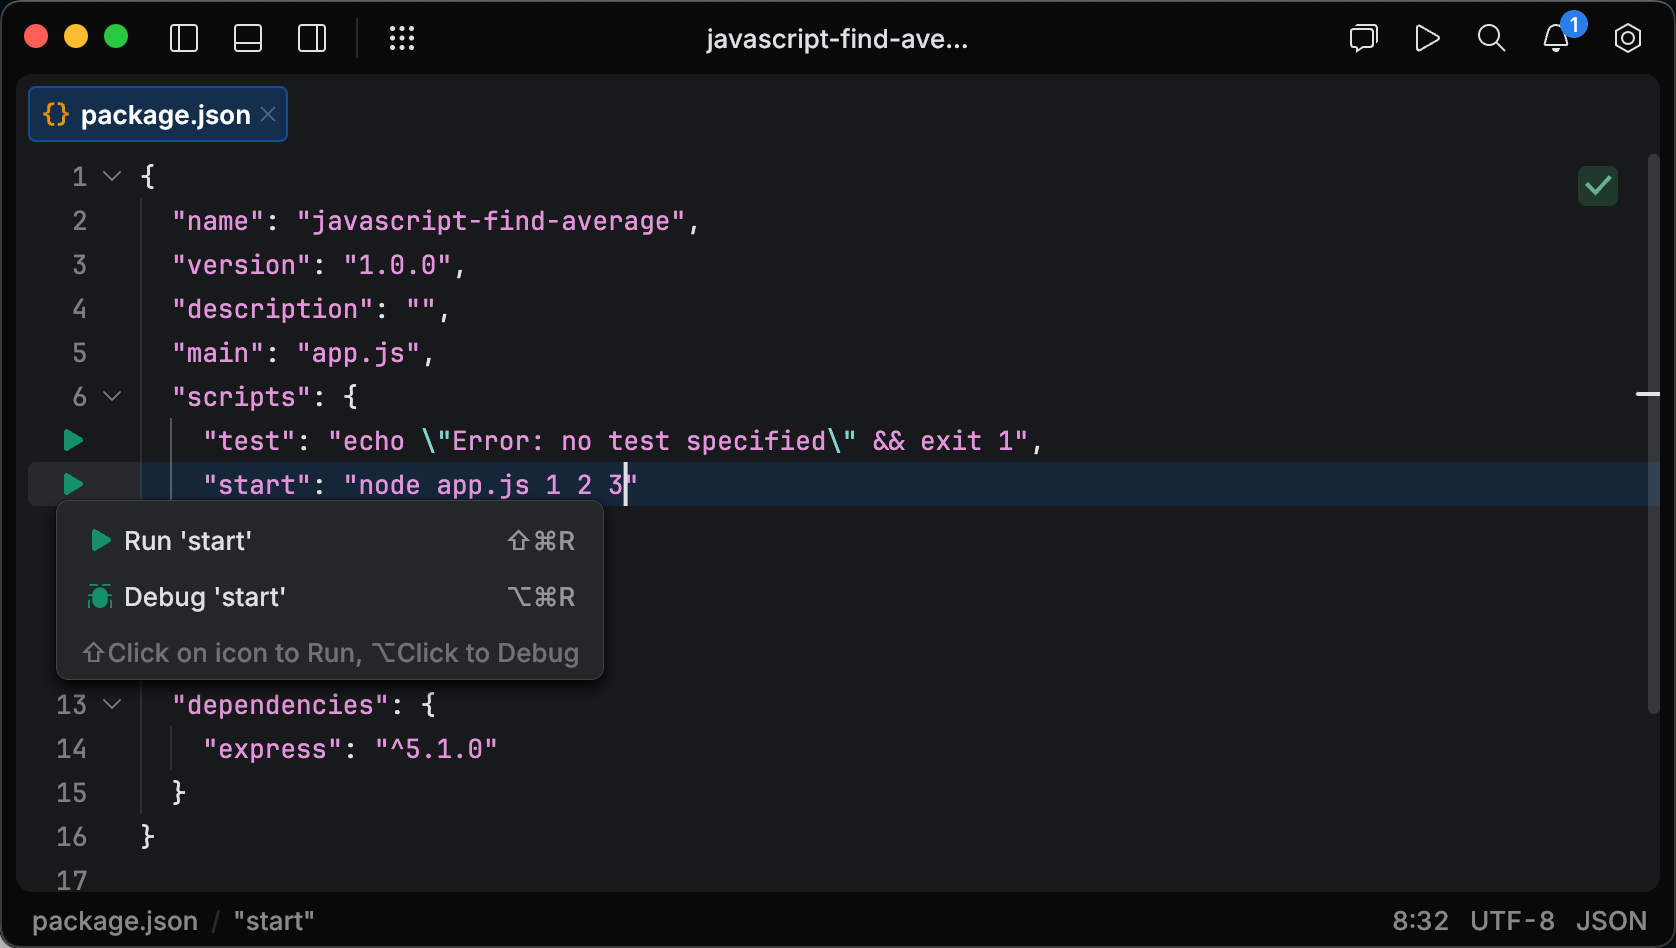Select Run 'start' in the popup menu
Viewport: 1676px width, 948px height.
coord(187,541)
